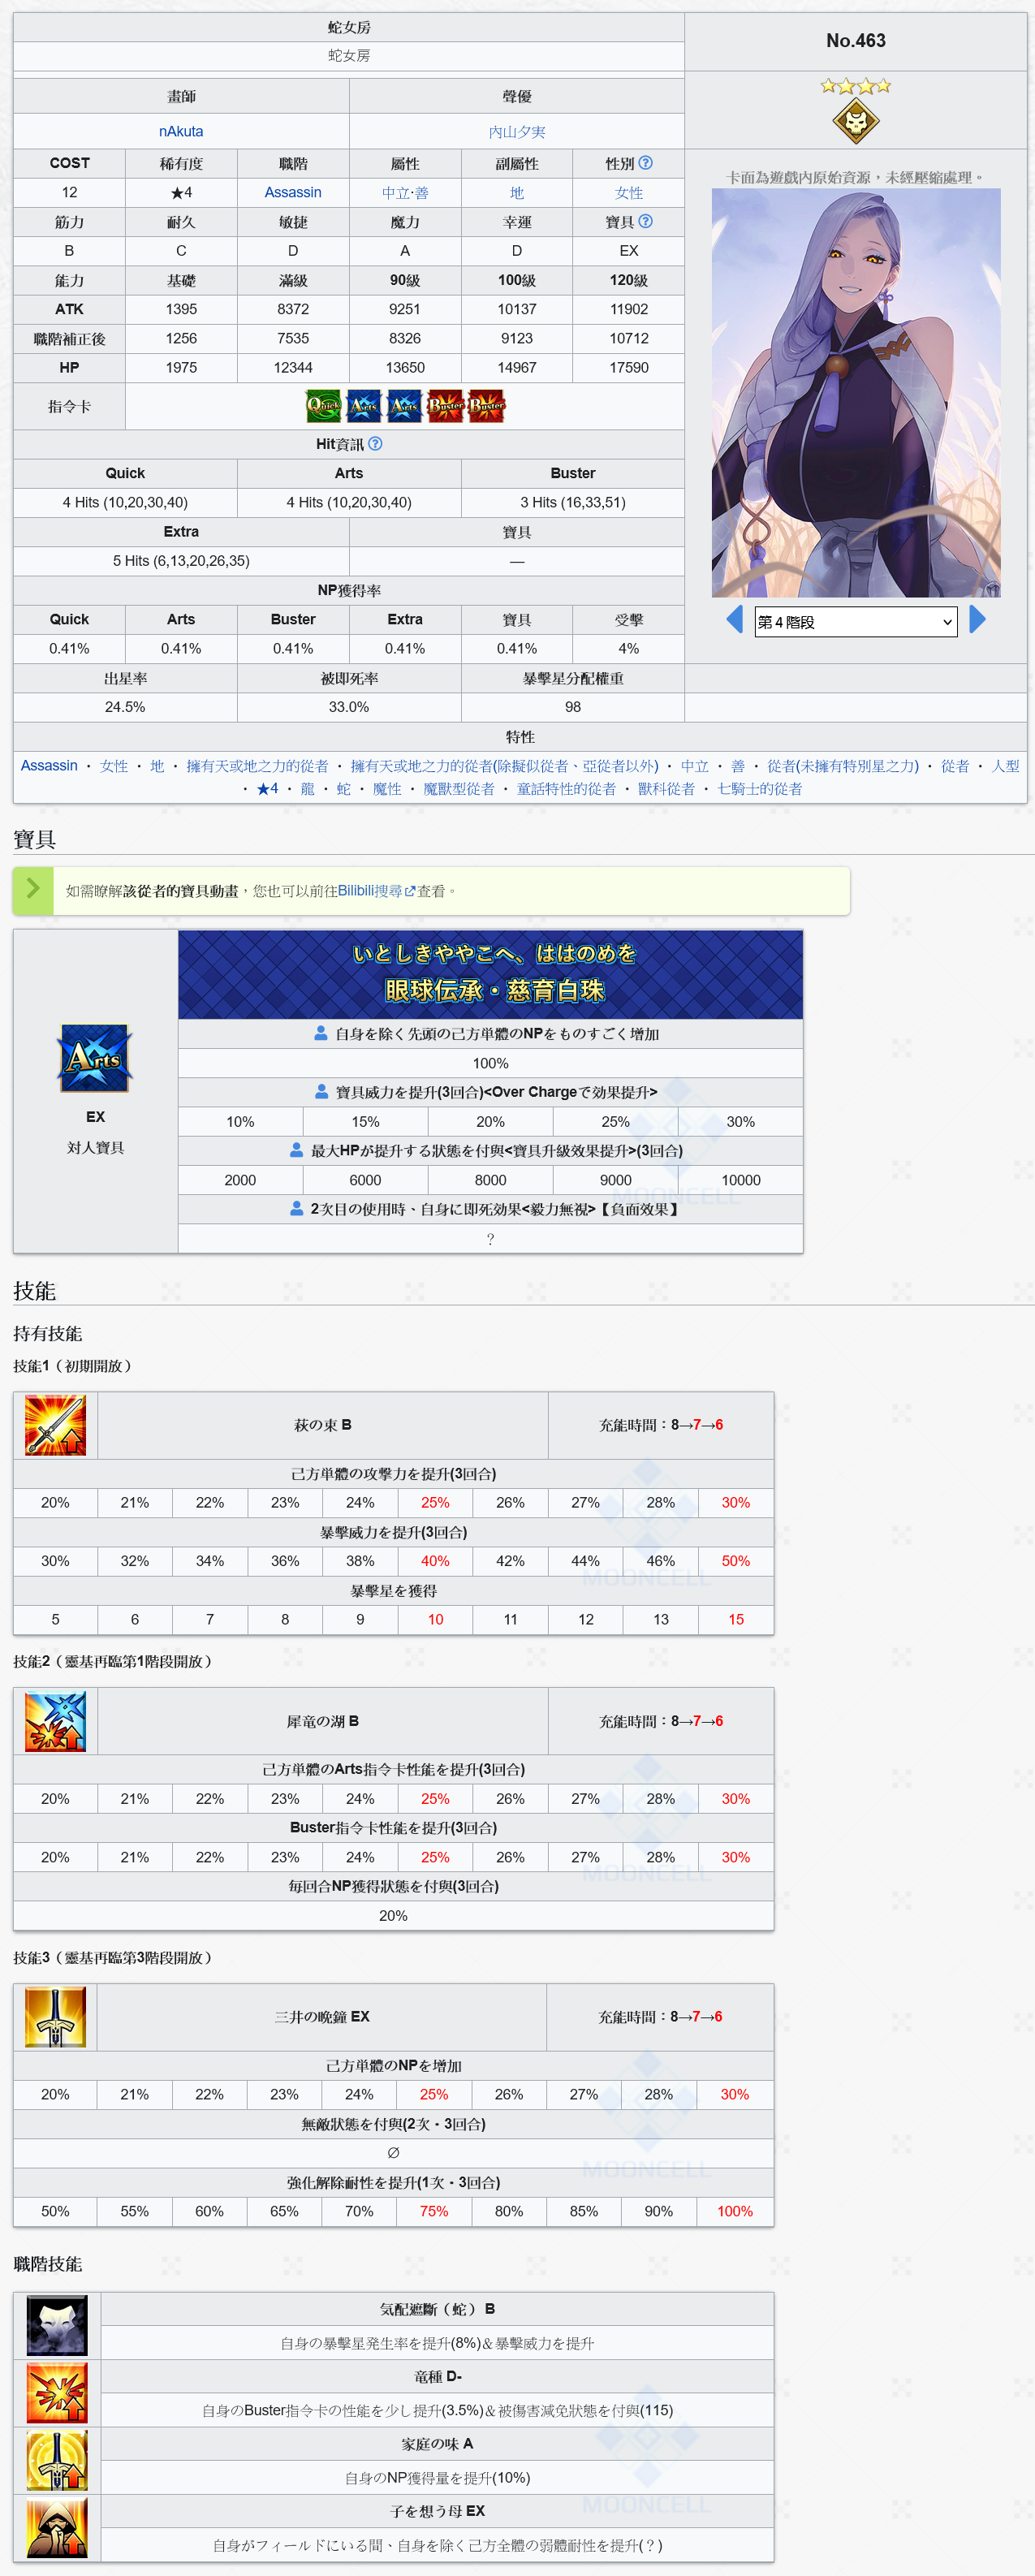This screenshot has width=1035, height=2576.
Task: Click the 七騎士的從者 trait link
Action: click(759, 789)
